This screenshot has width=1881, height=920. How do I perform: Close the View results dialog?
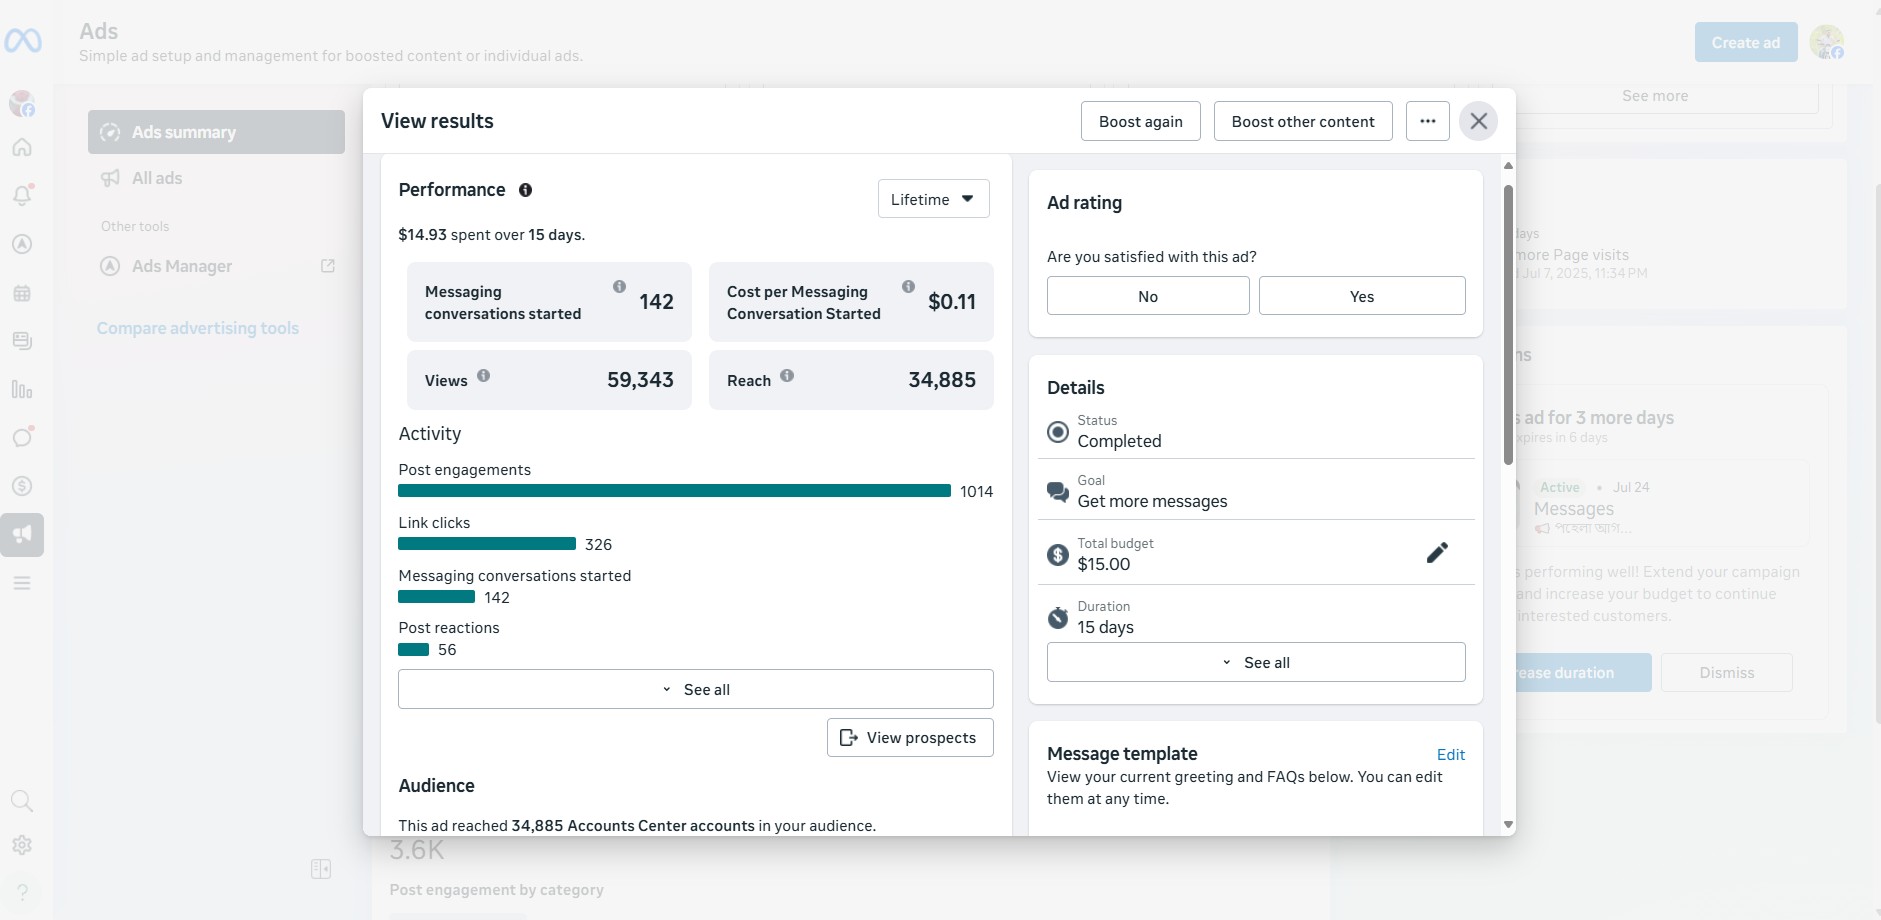pyautogui.click(x=1478, y=122)
